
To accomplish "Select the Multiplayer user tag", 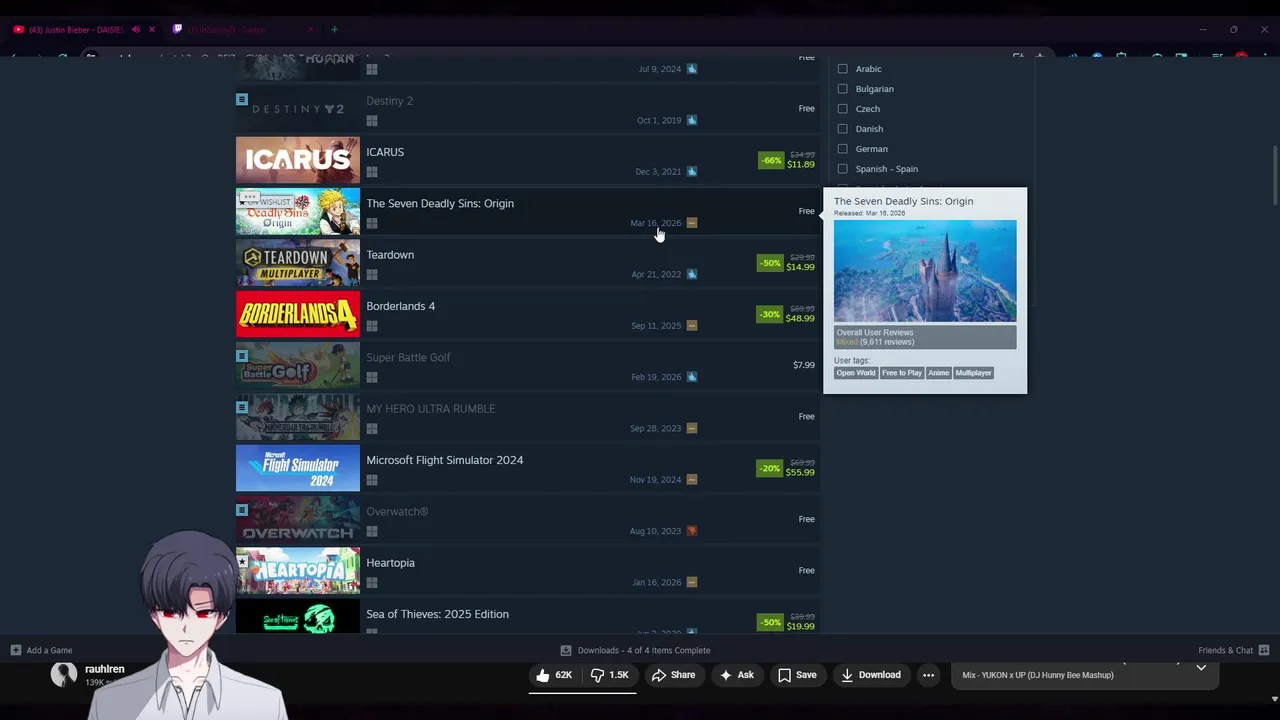I will (x=973, y=373).
